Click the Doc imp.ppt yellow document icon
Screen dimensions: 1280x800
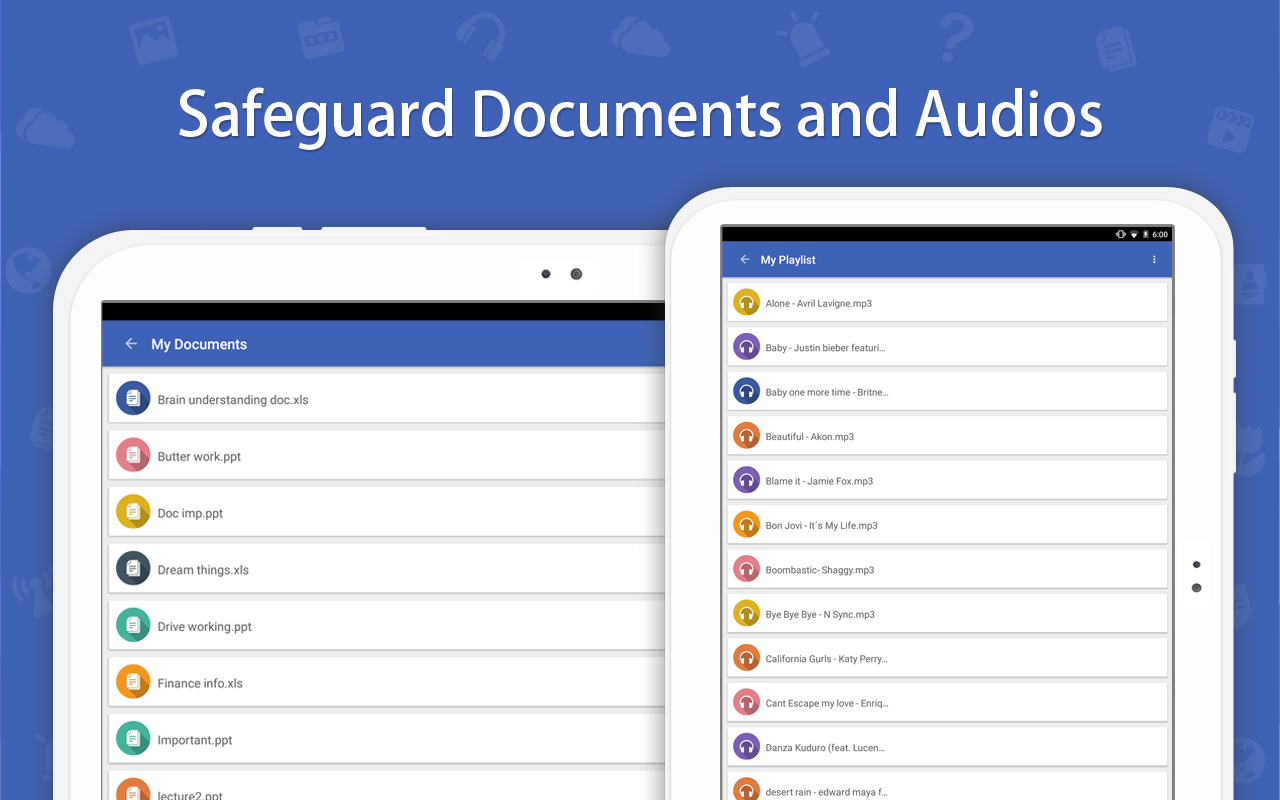coord(133,513)
